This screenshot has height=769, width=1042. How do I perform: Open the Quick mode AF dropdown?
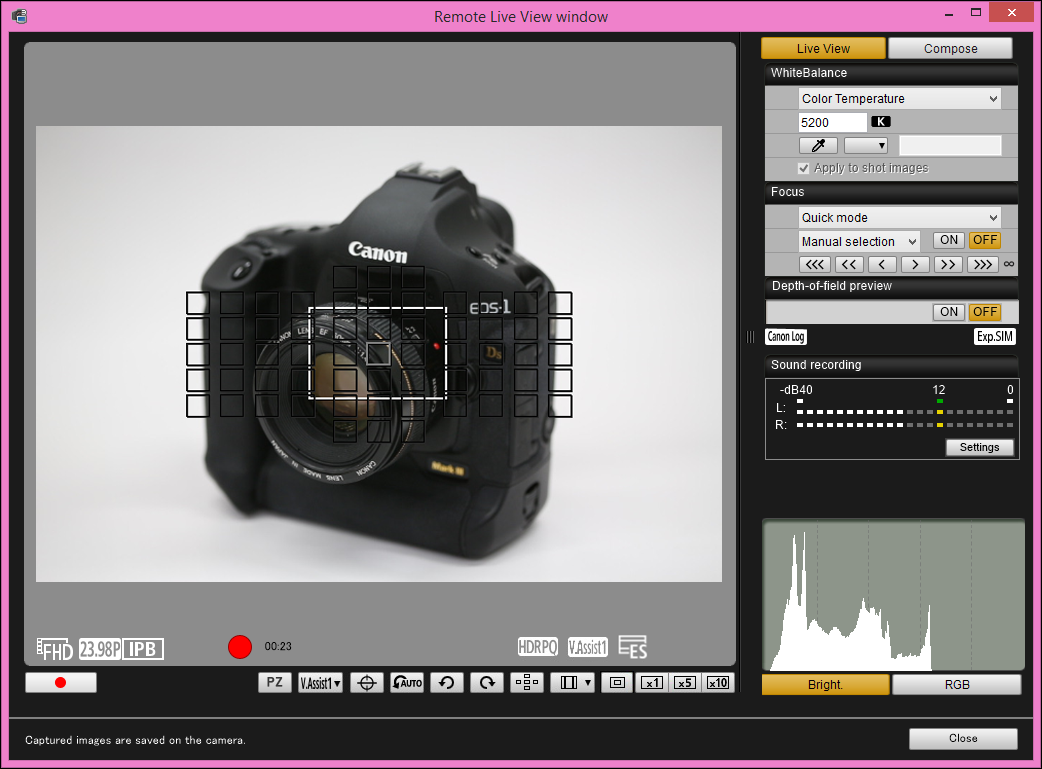pos(899,217)
